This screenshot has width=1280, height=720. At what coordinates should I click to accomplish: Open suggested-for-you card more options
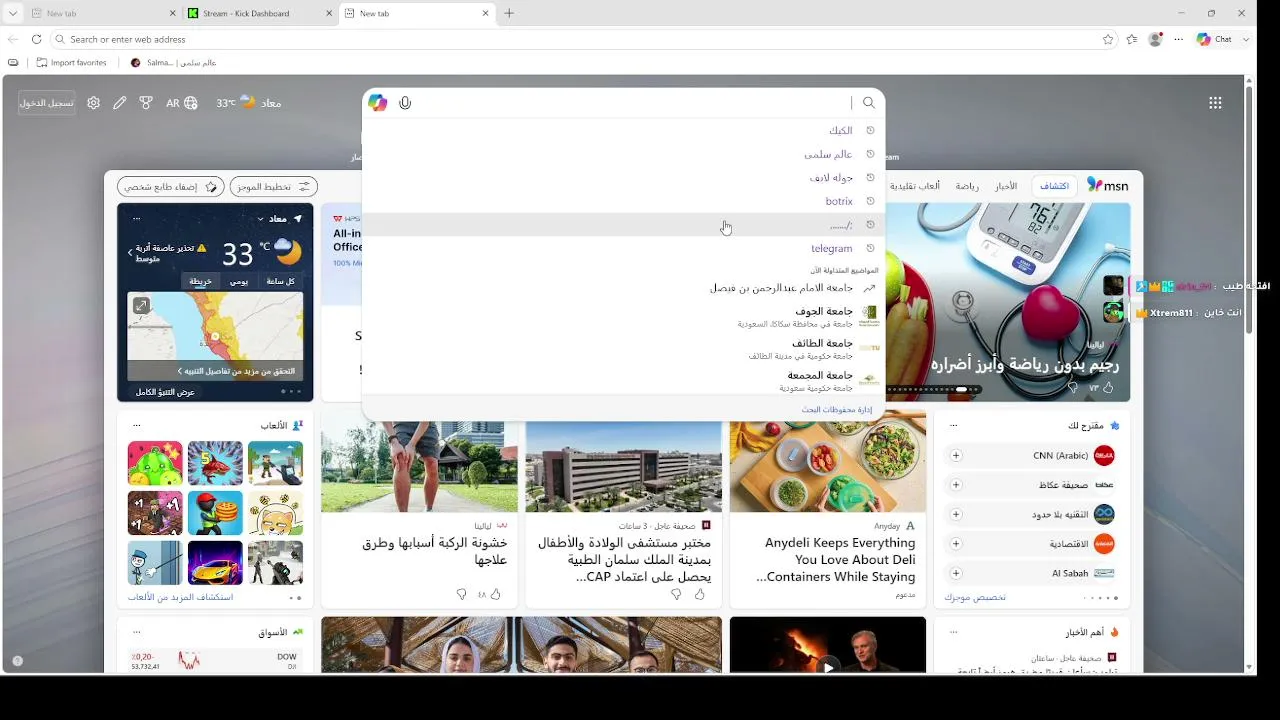(953, 425)
